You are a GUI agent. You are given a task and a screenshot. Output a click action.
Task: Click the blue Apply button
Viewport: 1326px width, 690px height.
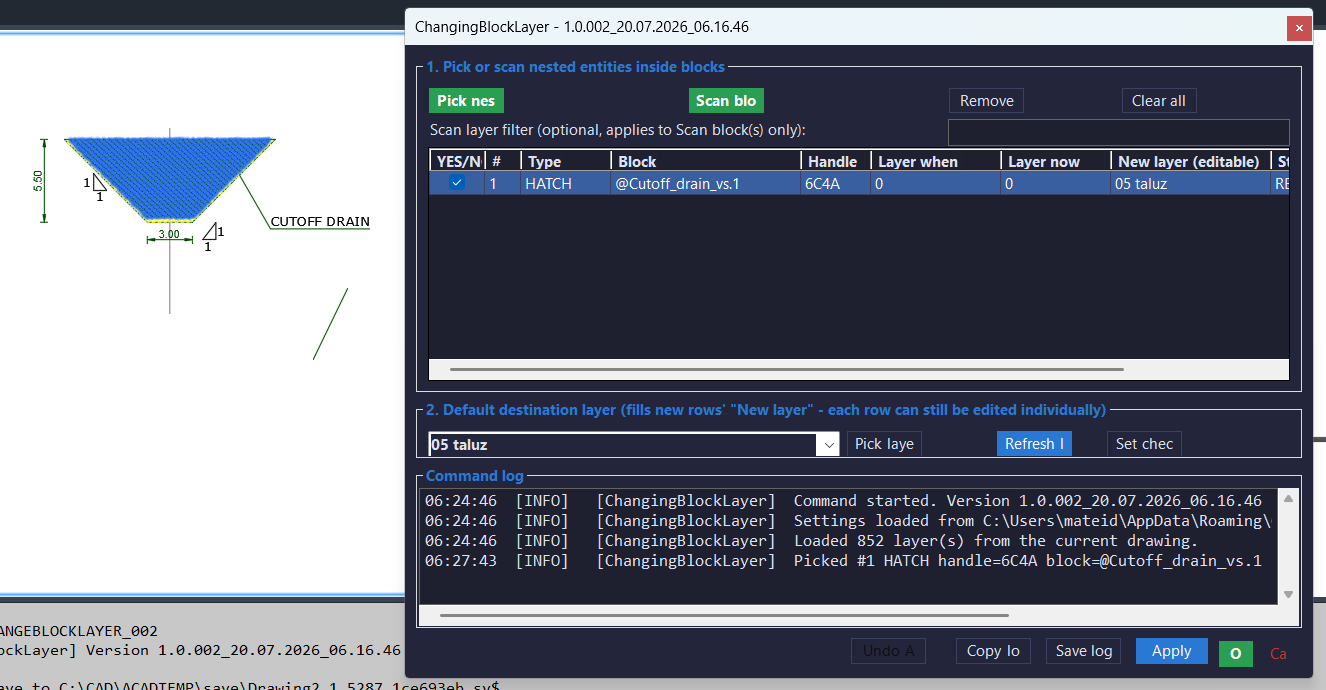pyautogui.click(x=1171, y=651)
